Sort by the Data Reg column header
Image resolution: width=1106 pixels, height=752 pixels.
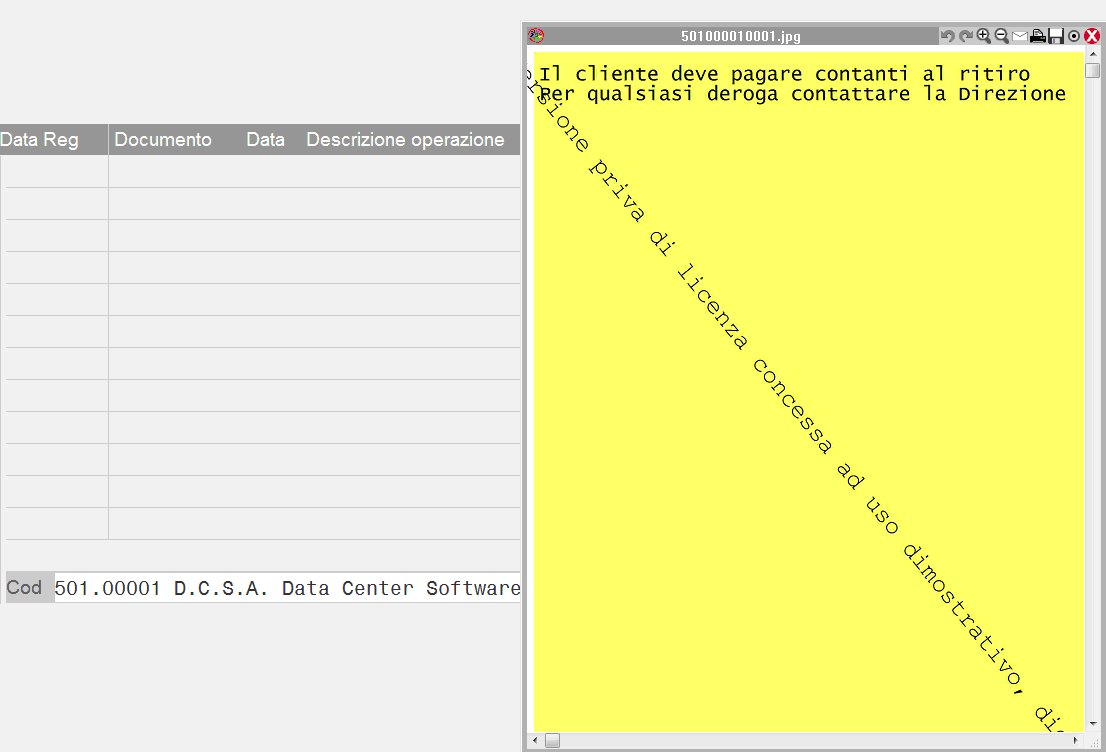tap(40, 140)
